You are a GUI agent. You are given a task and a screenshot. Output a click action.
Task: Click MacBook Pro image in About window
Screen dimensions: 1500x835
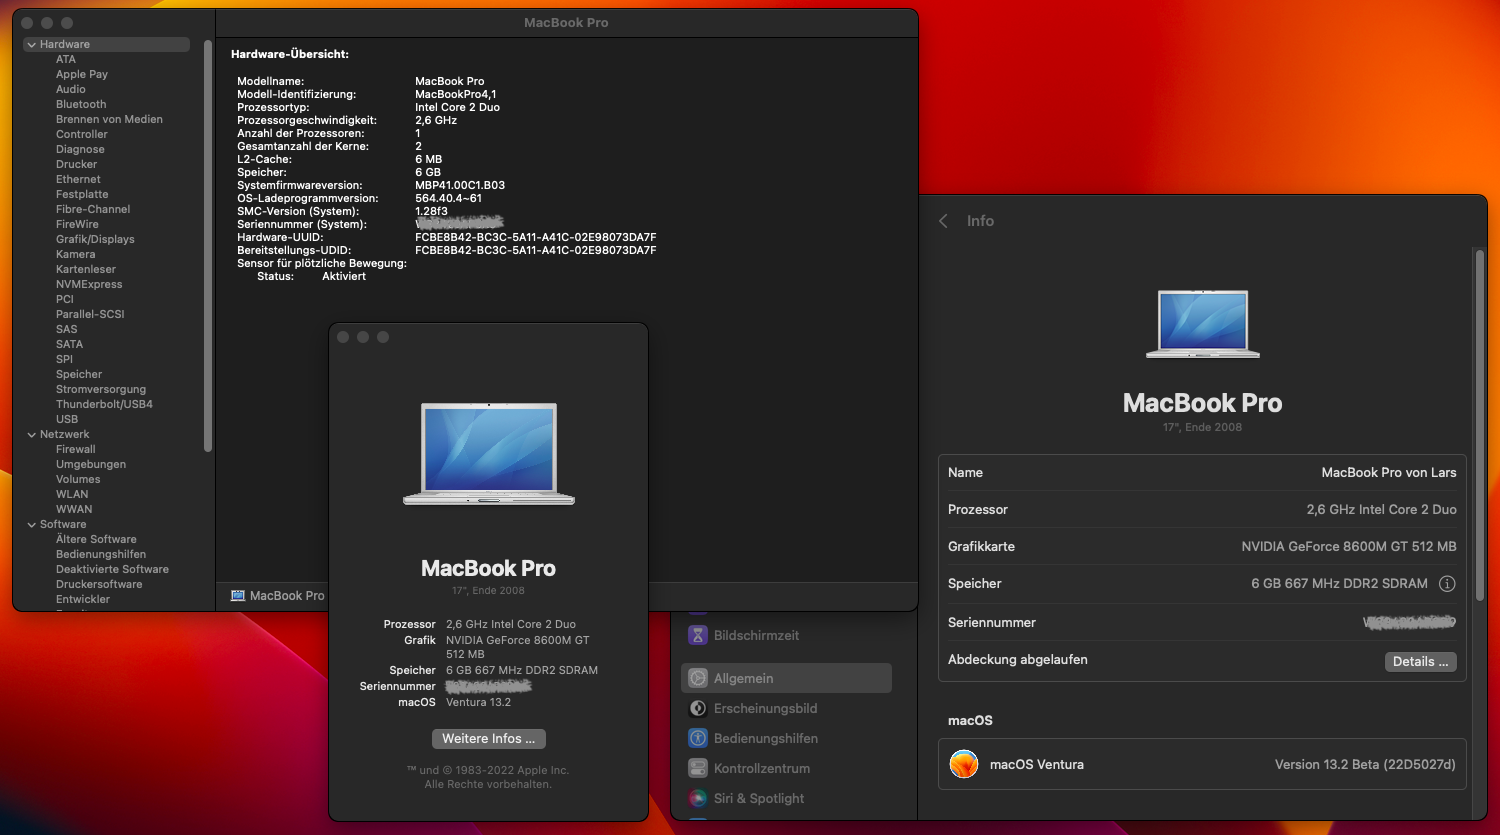(489, 454)
